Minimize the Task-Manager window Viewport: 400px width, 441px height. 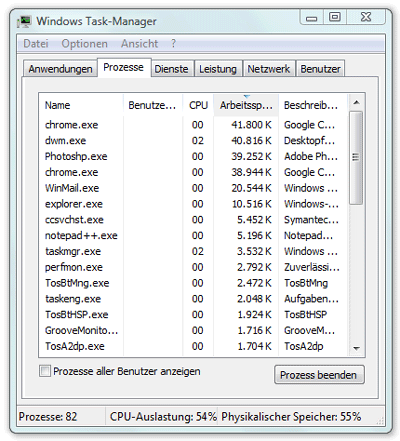[x=312, y=18]
